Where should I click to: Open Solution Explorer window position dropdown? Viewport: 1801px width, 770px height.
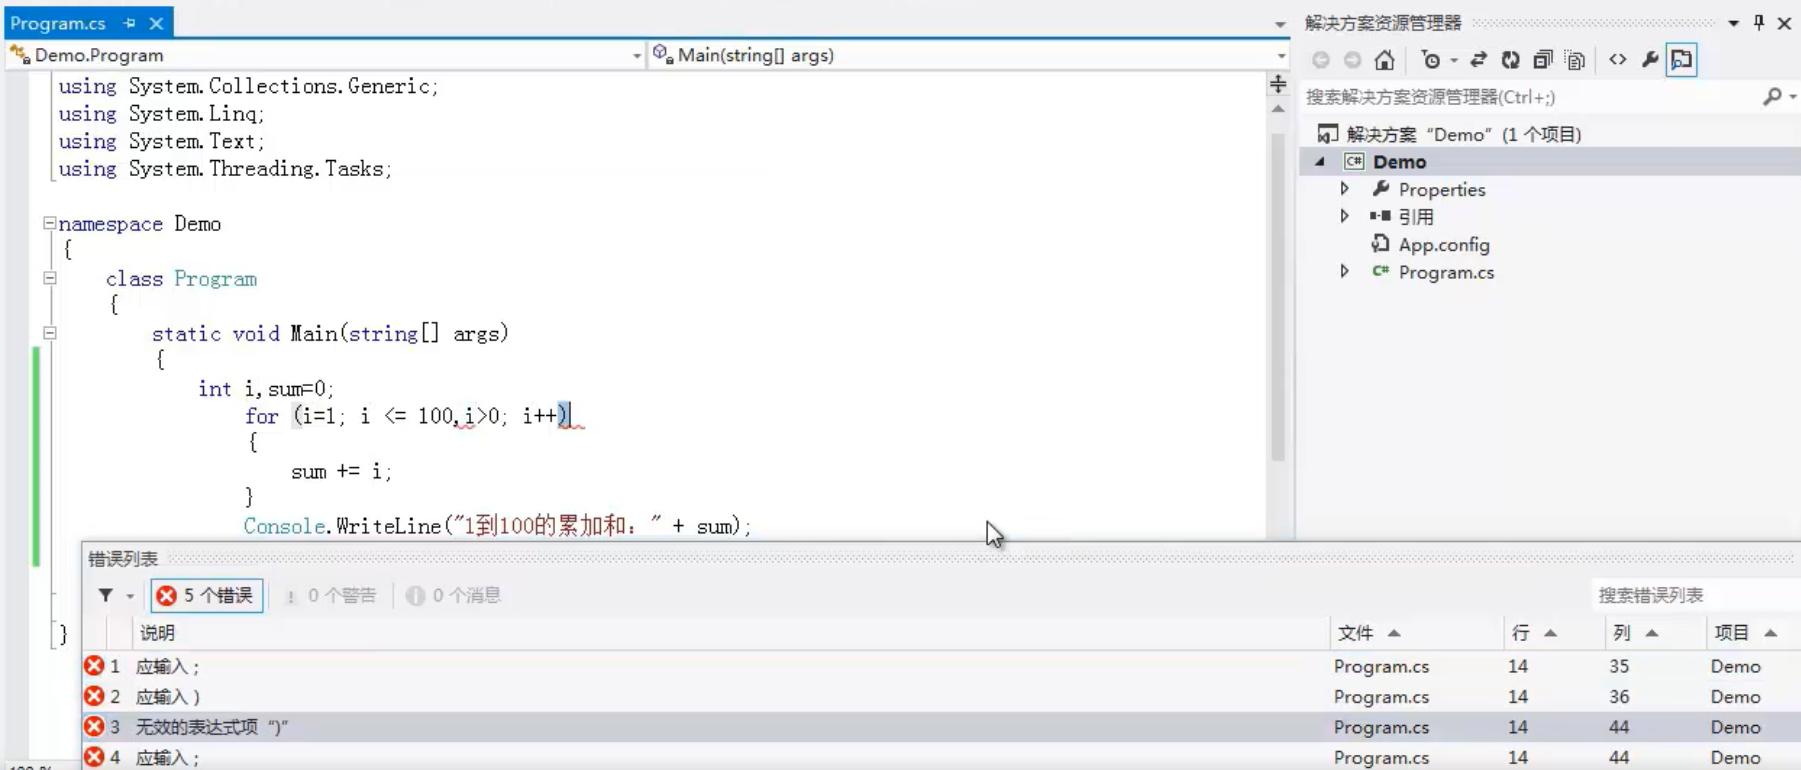pos(1733,23)
